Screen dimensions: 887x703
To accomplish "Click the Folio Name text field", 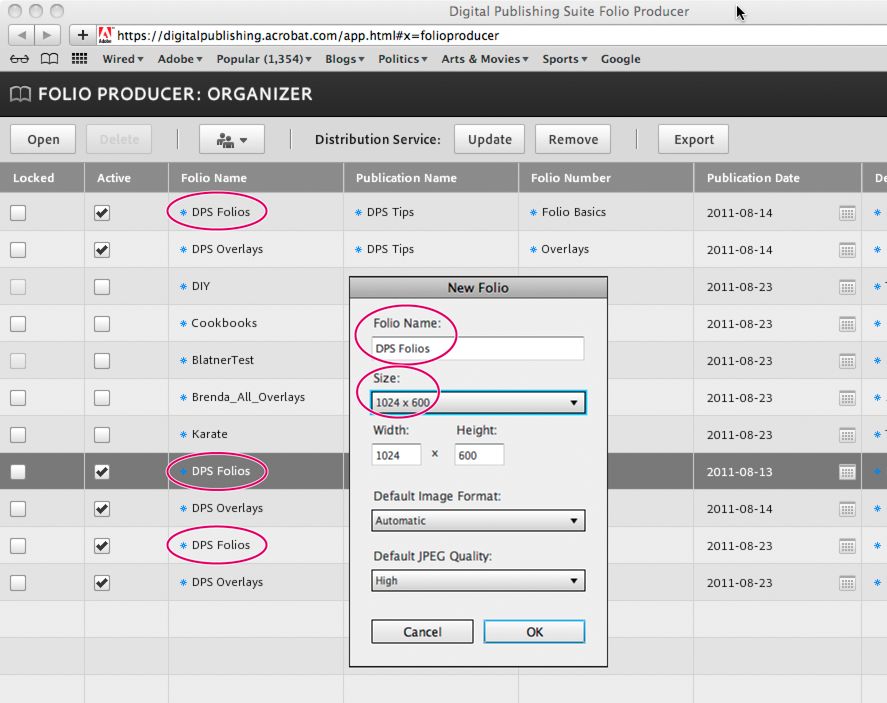I will [x=478, y=348].
